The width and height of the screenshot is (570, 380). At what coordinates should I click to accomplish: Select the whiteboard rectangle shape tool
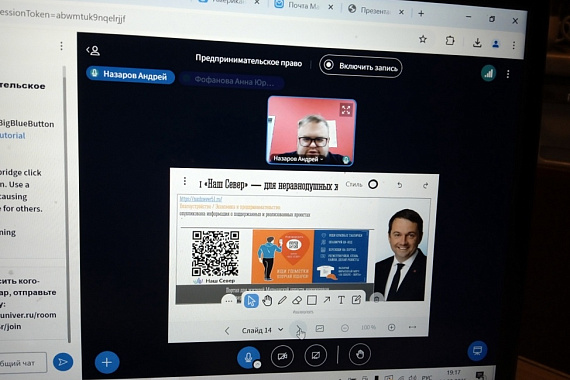point(312,300)
